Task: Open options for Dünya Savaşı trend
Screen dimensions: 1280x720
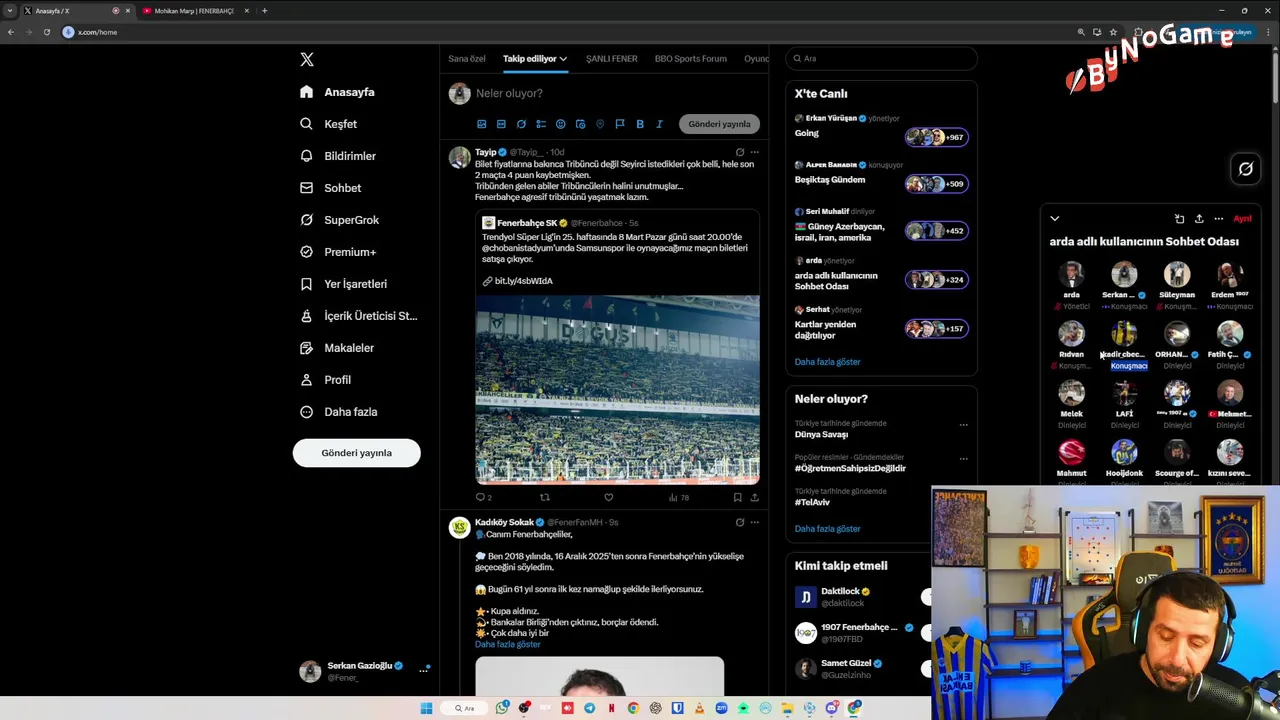Action: pyautogui.click(x=963, y=425)
